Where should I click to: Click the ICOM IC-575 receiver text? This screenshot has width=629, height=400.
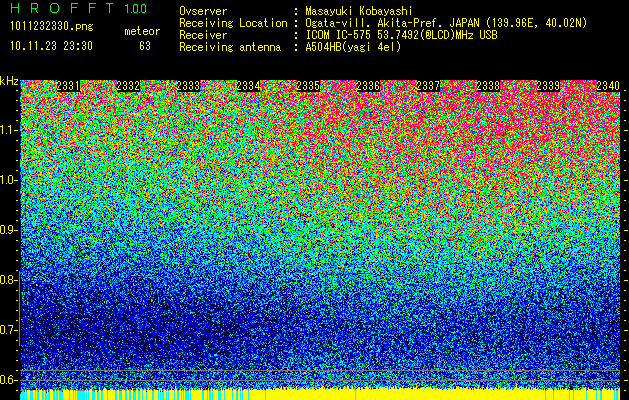pyautogui.click(x=401, y=35)
